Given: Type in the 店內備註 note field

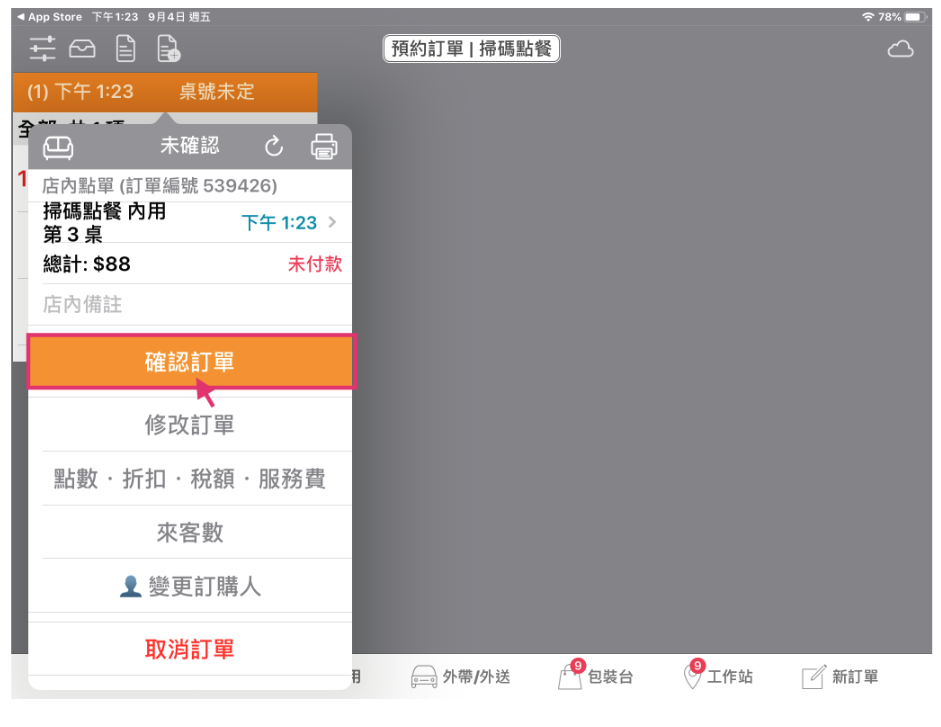Looking at the screenshot, I should [190, 305].
